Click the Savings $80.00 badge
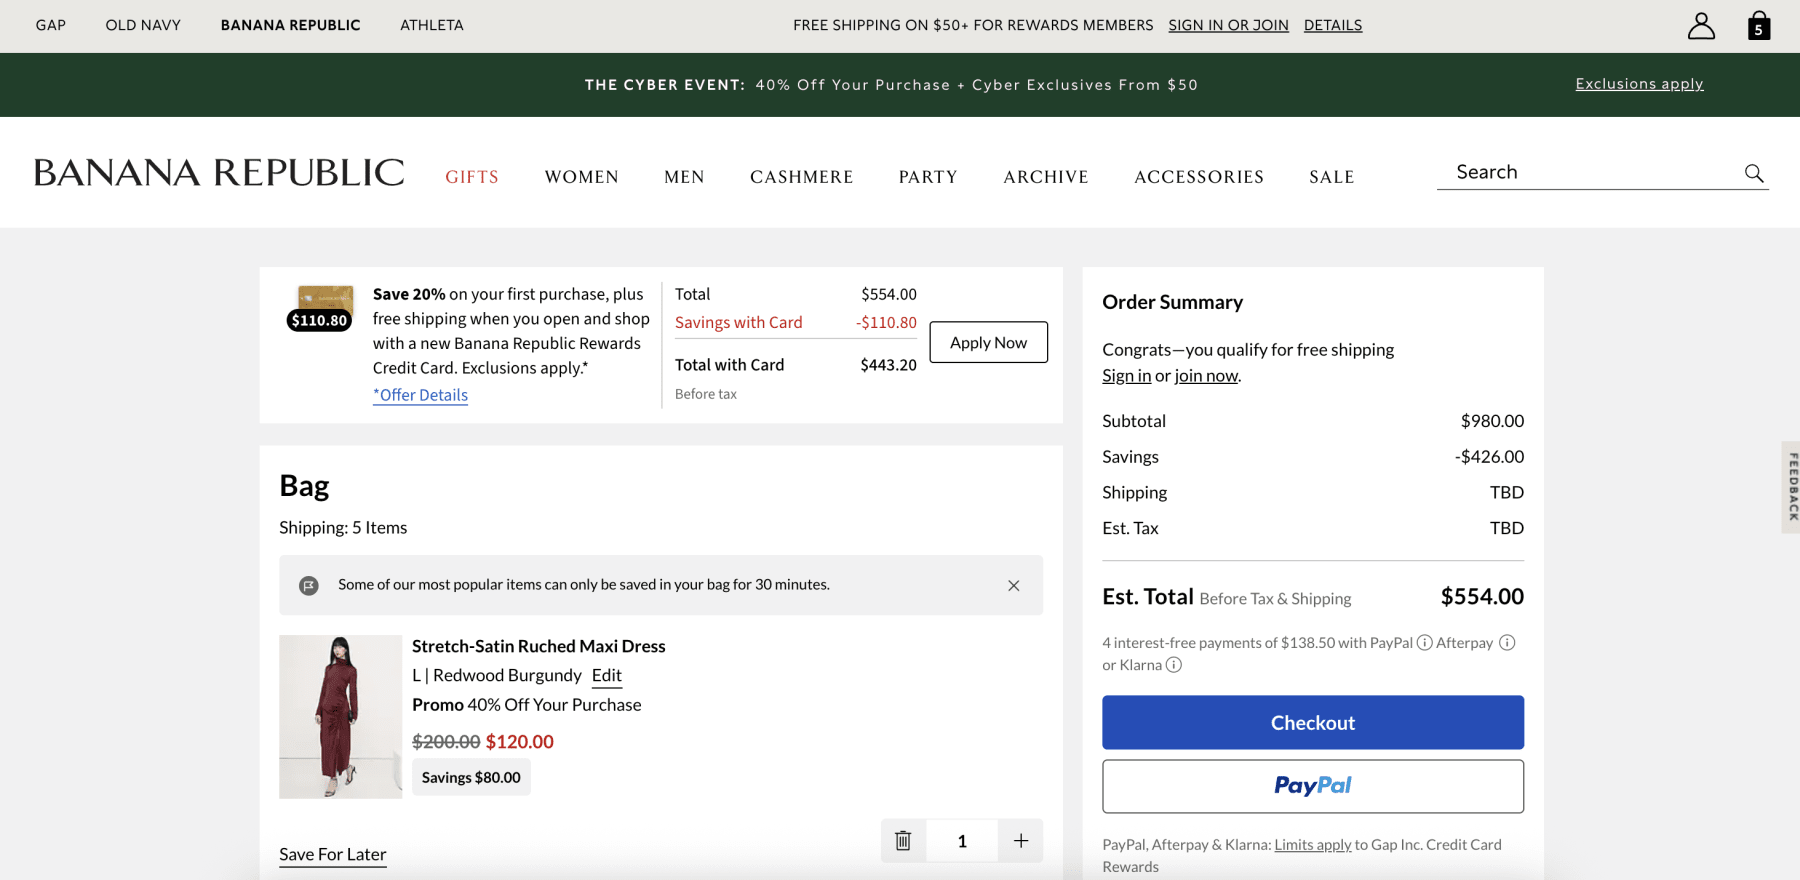1800x880 pixels. pos(471,777)
